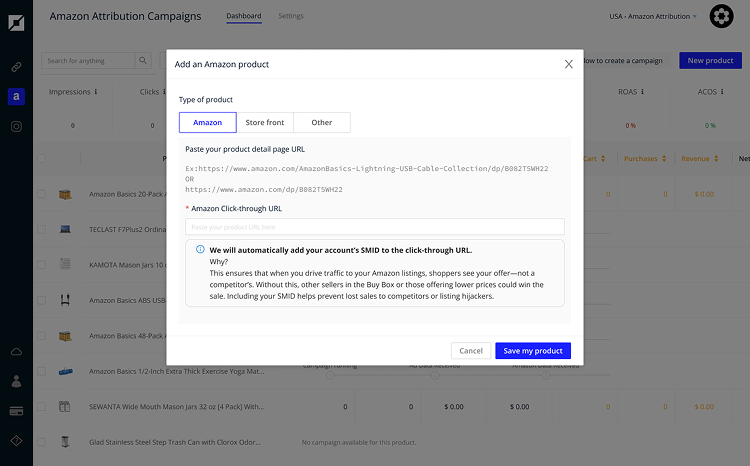Click the ROAS info icon

coord(642,91)
